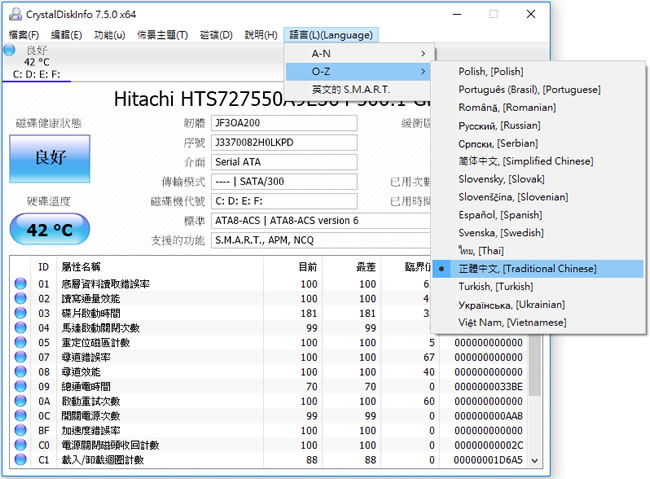The width and height of the screenshot is (650, 479).
Task: Click the ID column header
Action: tap(44, 267)
